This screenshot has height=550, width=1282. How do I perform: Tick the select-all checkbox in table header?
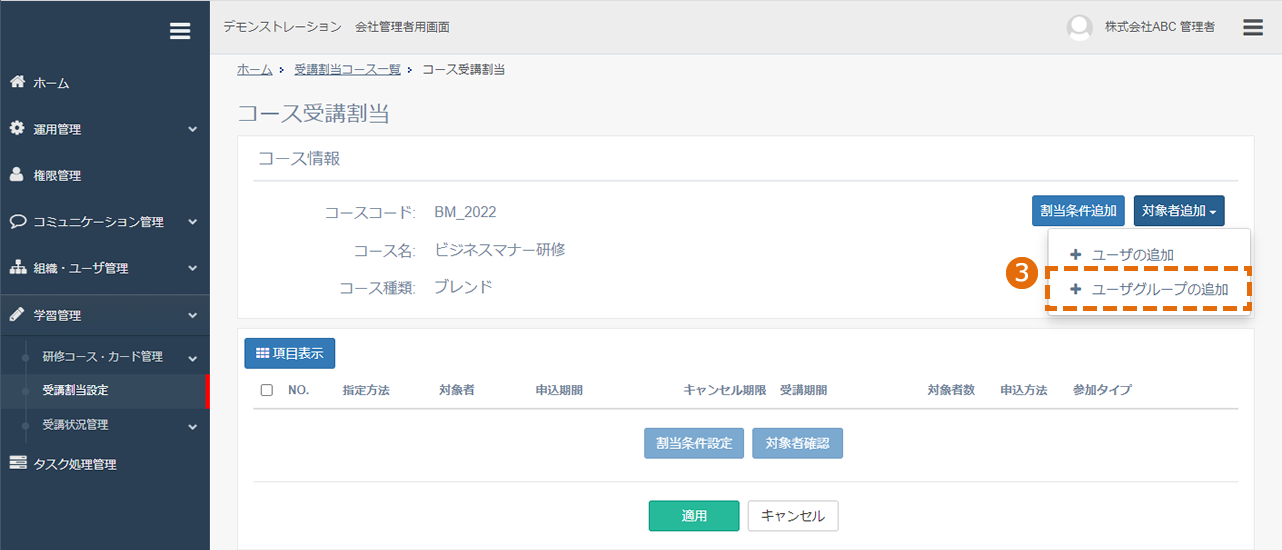[267, 390]
